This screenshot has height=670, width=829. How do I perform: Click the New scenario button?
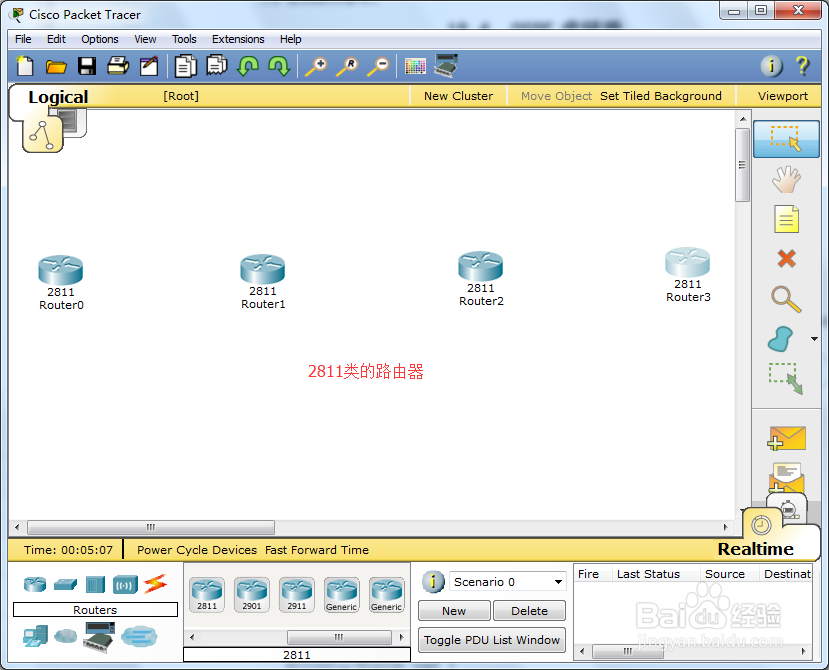click(454, 611)
